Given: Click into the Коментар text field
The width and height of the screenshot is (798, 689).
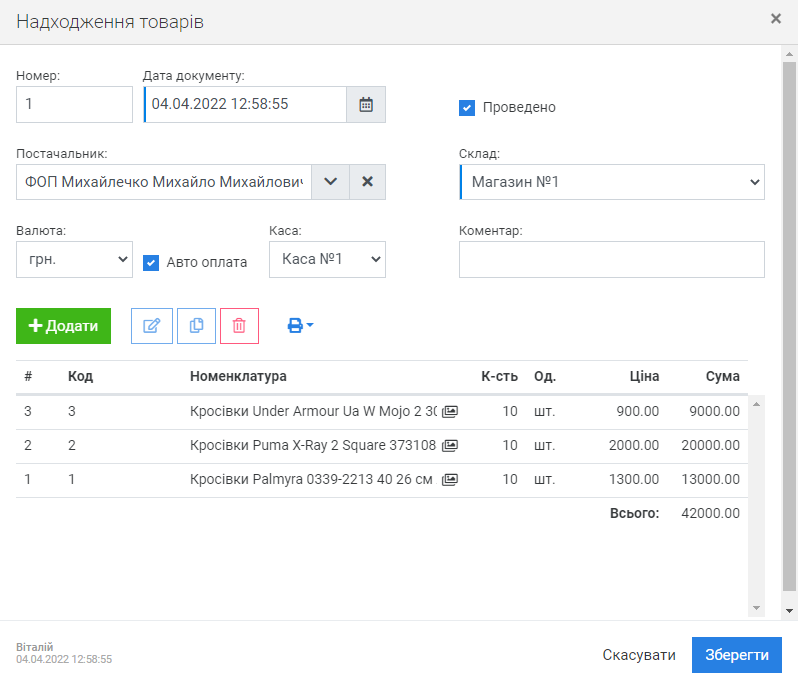Looking at the screenshot, I should pos(611,259).
